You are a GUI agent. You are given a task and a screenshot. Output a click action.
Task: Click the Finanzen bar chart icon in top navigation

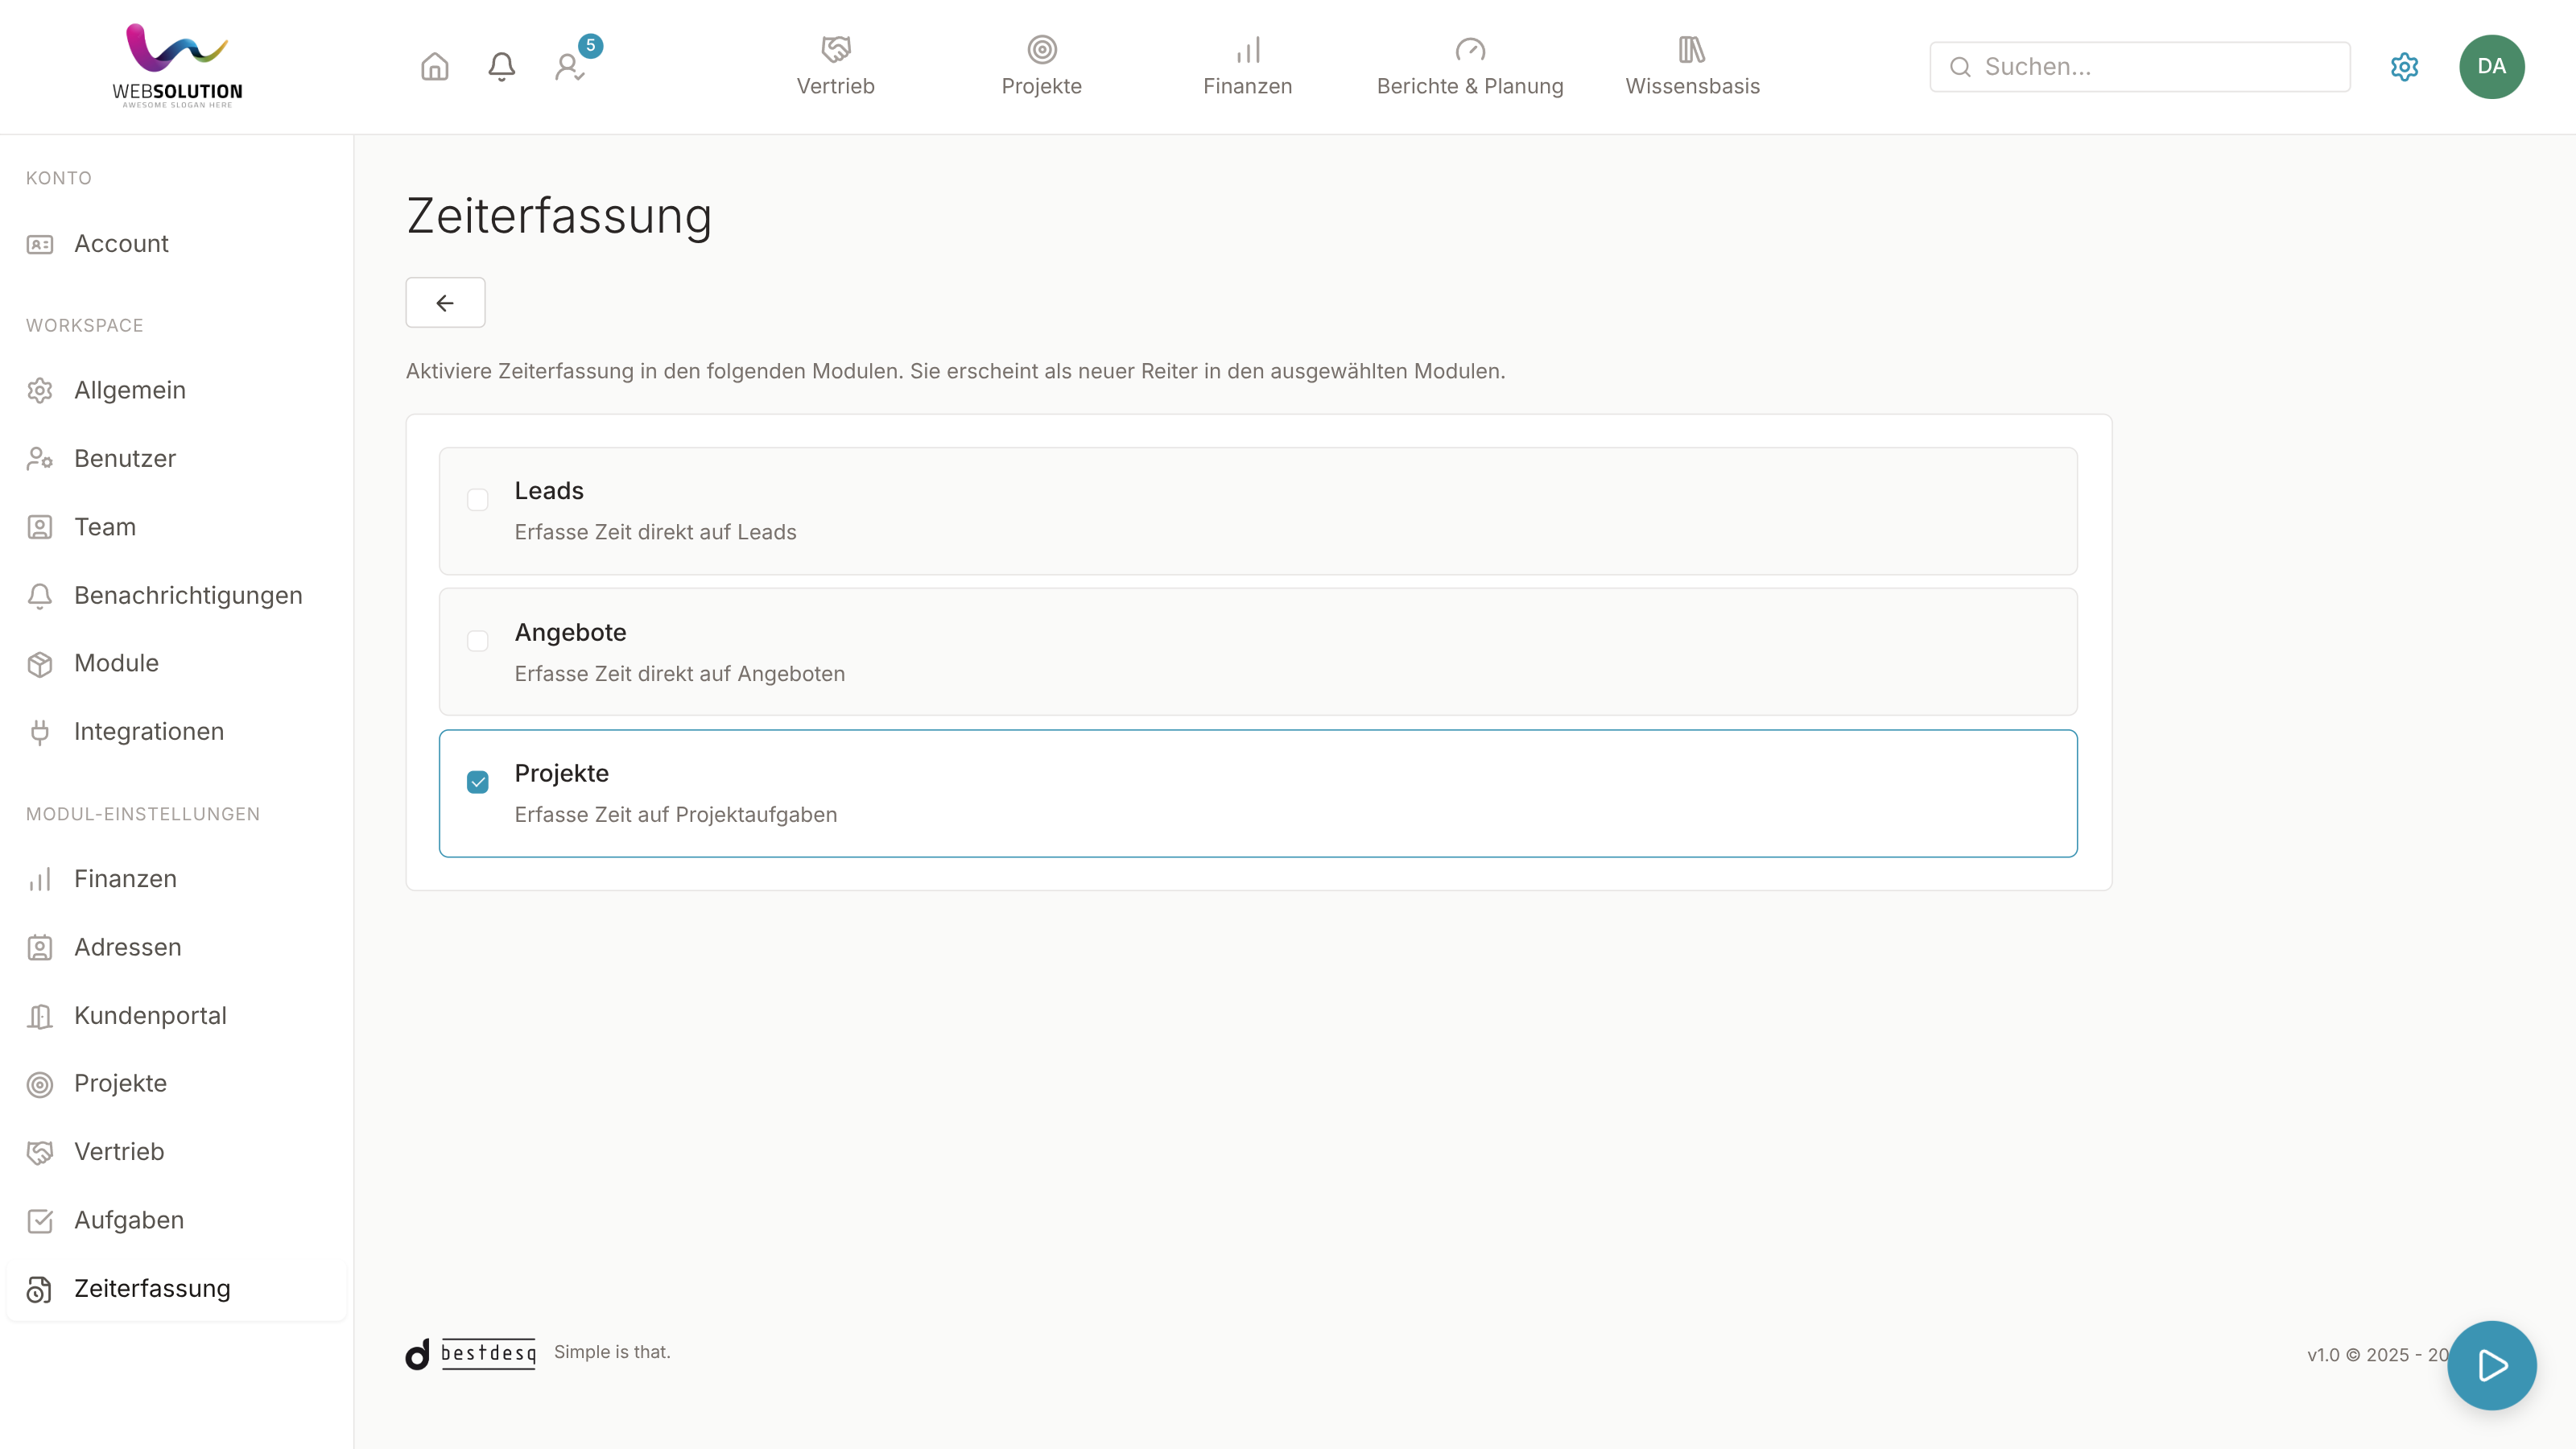[x=1248, y=49]
